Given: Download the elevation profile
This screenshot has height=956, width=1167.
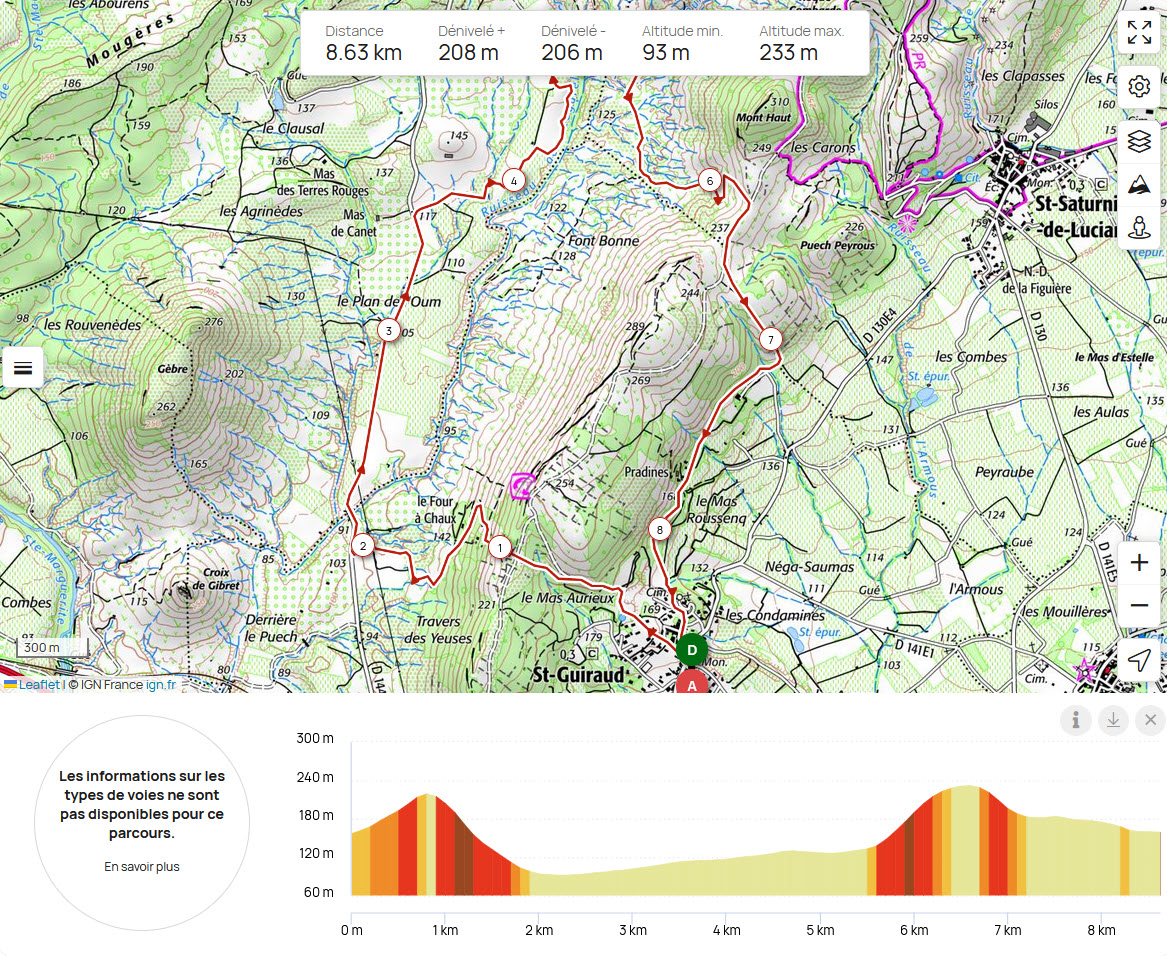Looking at the screenshot, I should [x=1113, y=720].
